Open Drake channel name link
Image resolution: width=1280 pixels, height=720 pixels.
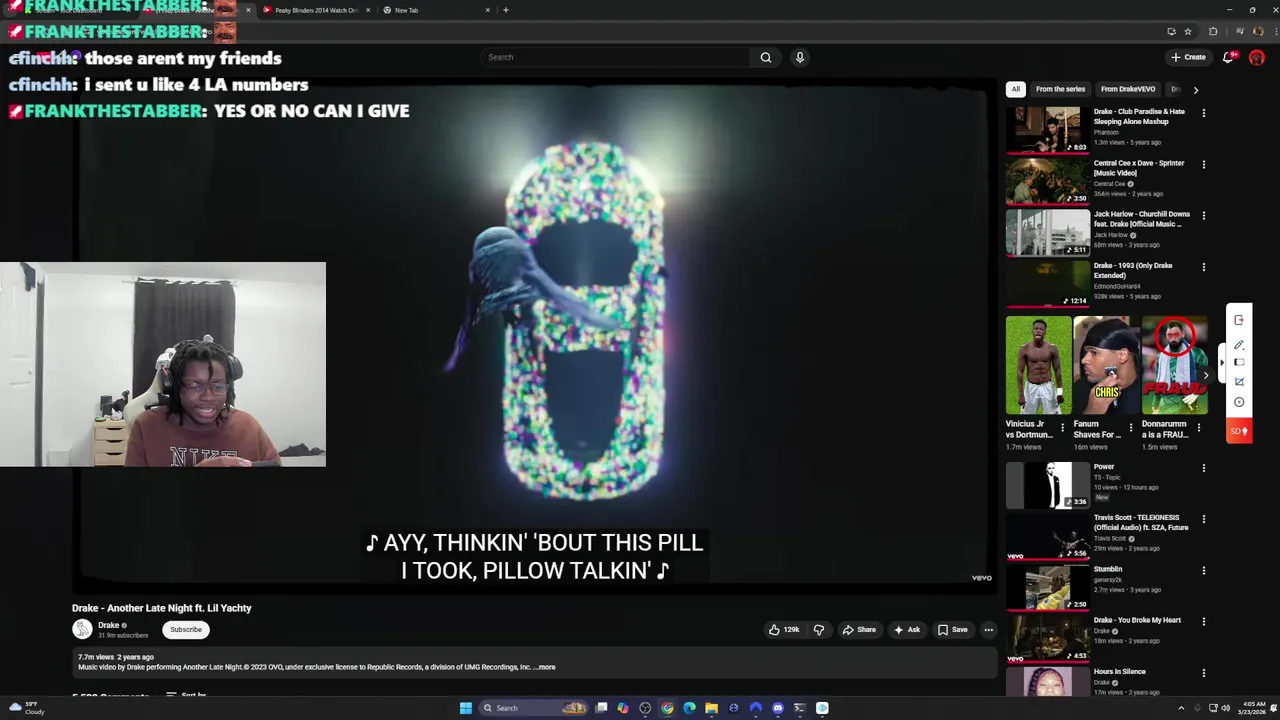click(x=108, y=625)
